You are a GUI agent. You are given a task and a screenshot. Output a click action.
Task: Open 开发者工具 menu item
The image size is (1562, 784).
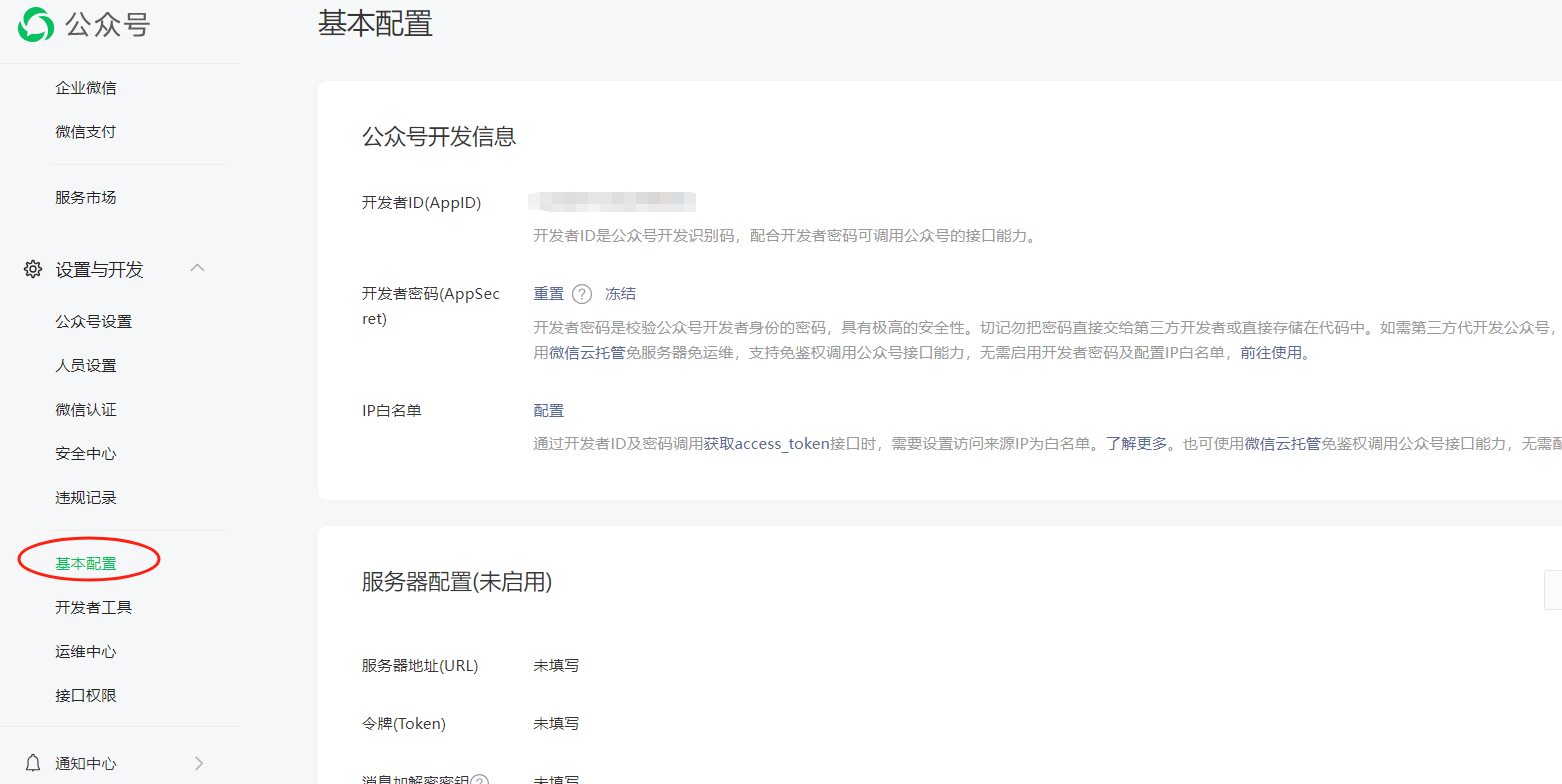(94, 608)
